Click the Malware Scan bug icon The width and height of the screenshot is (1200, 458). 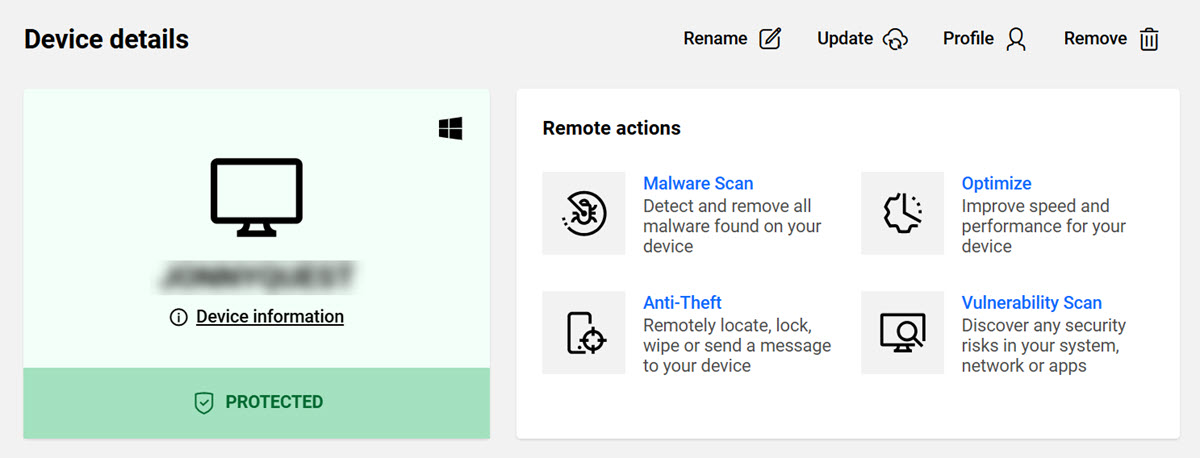(583, 213)
